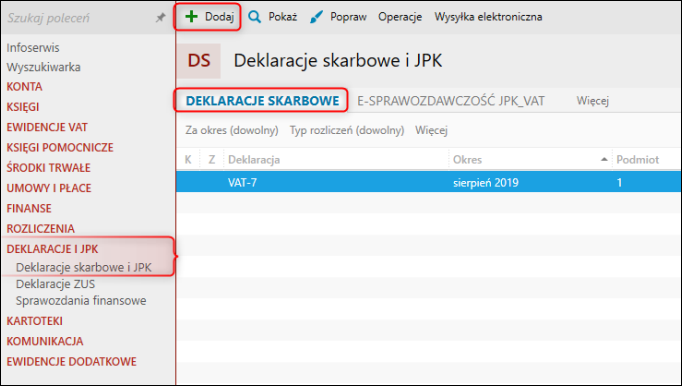The height and width of the screenshot is (386, 682).
Task: Expand the KSIĘGI POMOCNICZE section
Action: click(60, 148)
